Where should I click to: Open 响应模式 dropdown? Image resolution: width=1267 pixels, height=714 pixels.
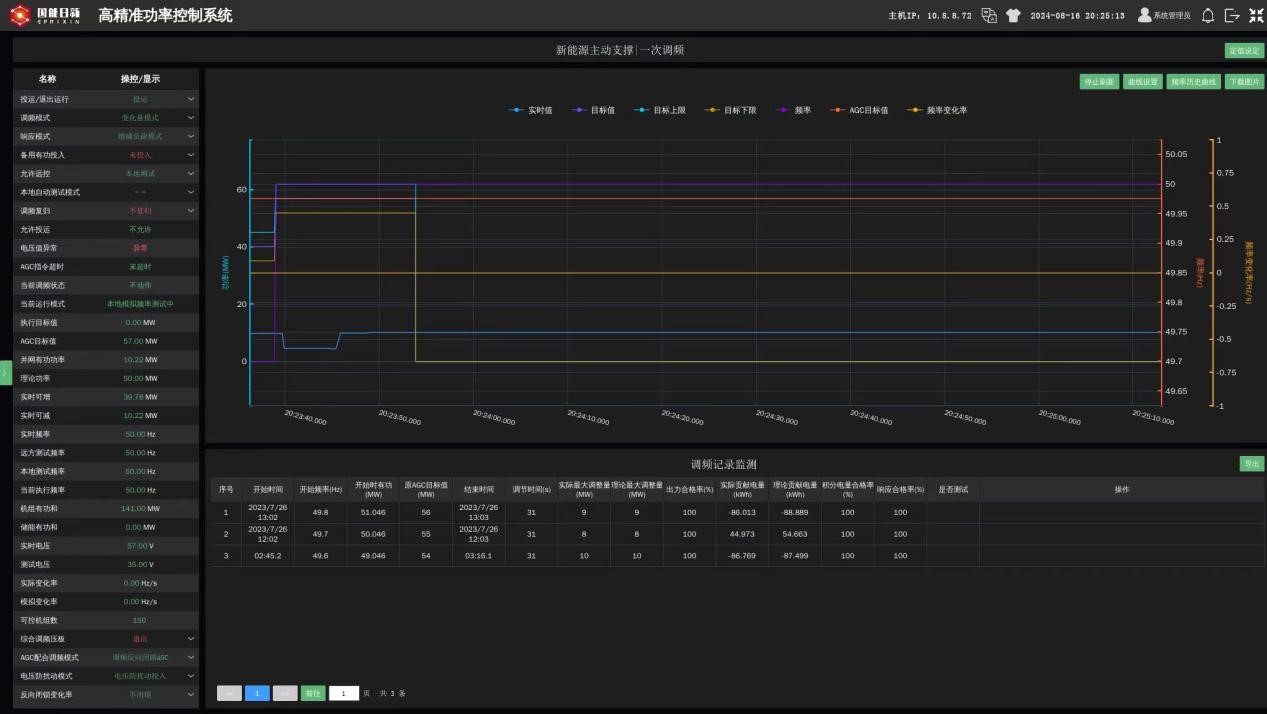(190, 136)
